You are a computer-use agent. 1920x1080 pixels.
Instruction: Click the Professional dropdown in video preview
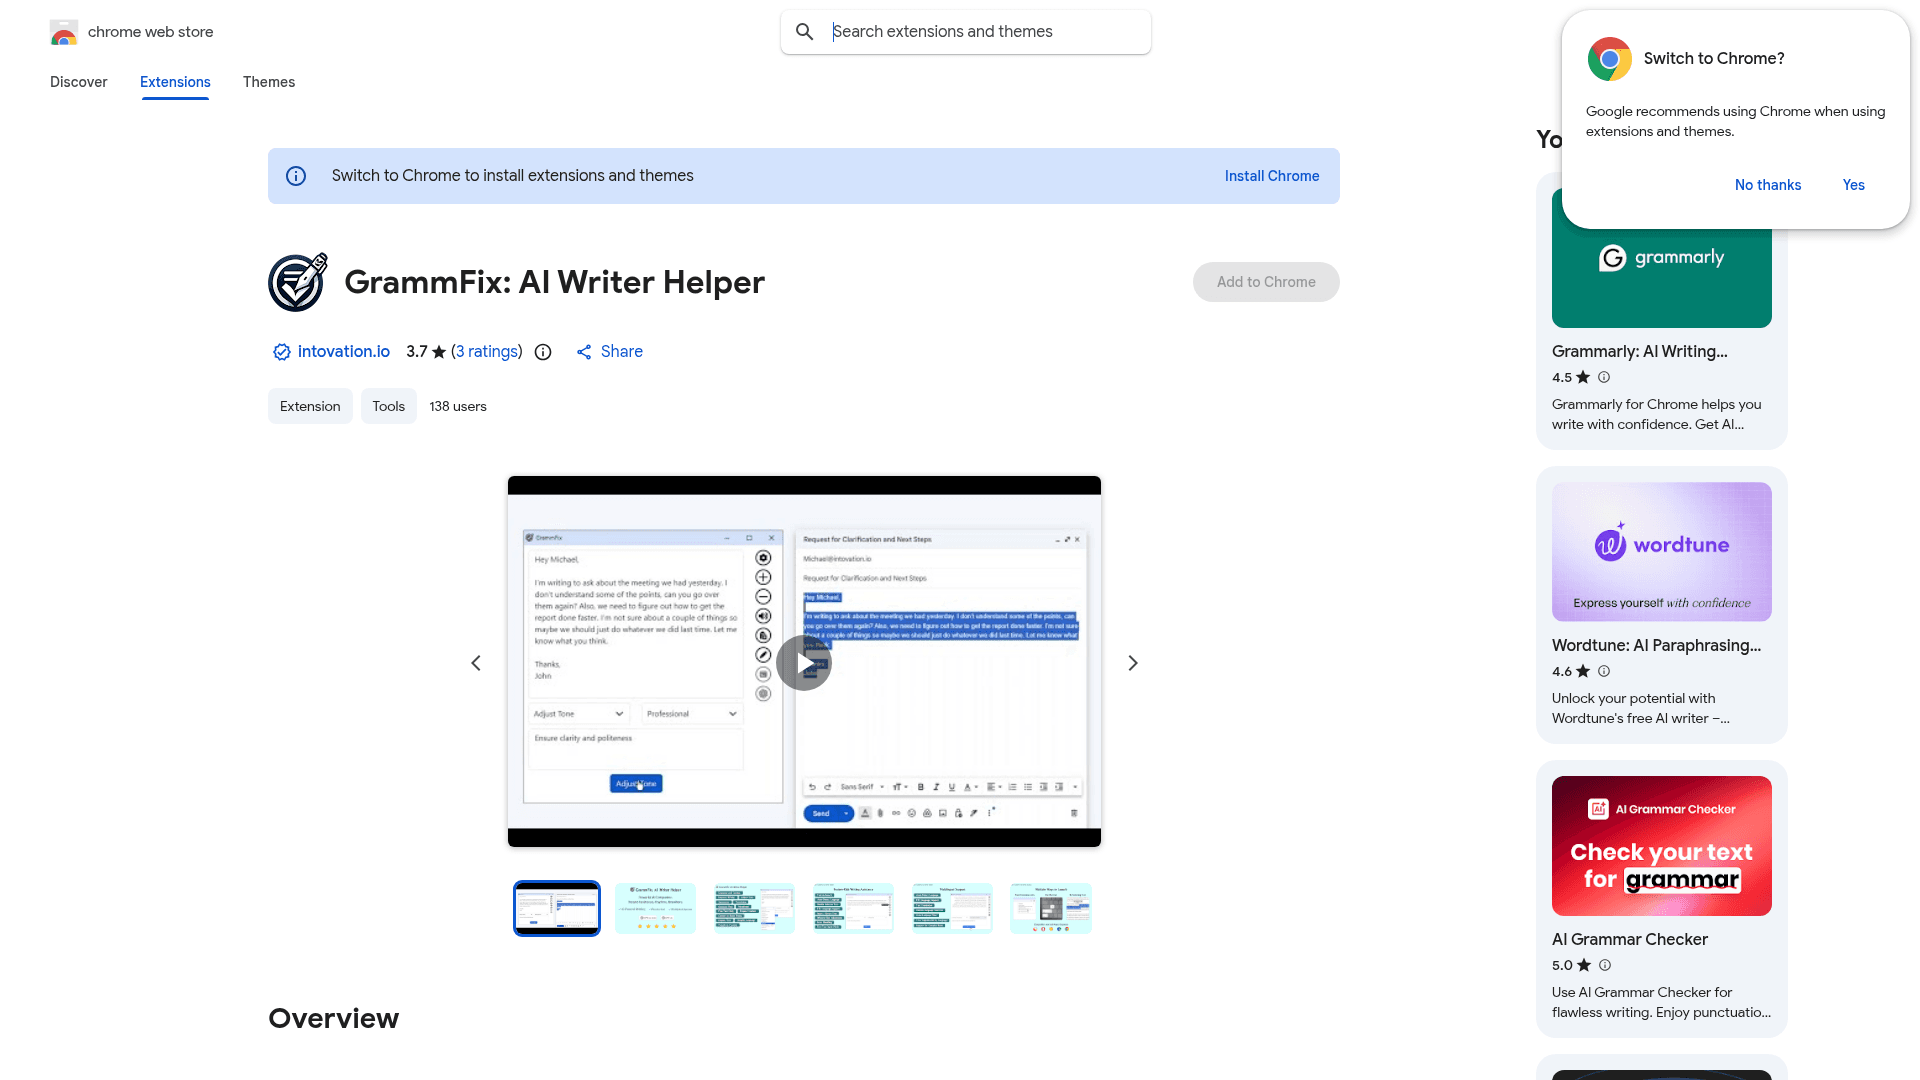point(691,714)
